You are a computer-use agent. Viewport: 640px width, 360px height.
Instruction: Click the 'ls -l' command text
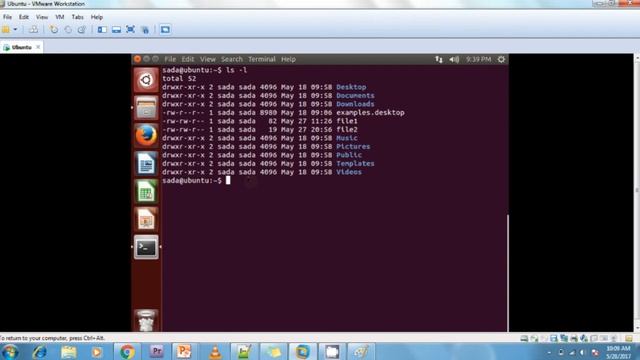[236, 70]
